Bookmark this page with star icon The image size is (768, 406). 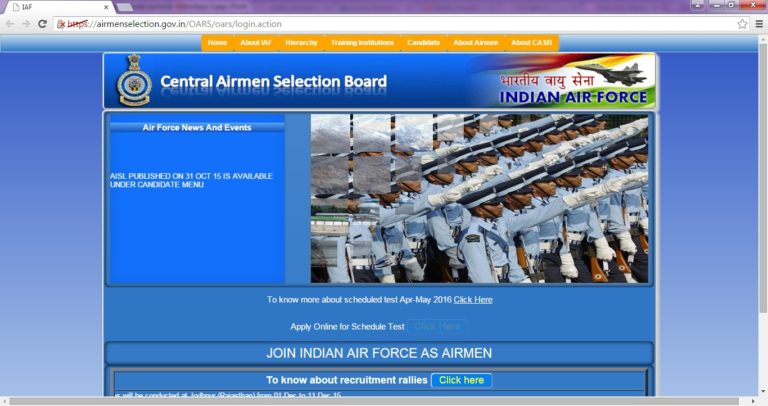click(x=742, y=24)
